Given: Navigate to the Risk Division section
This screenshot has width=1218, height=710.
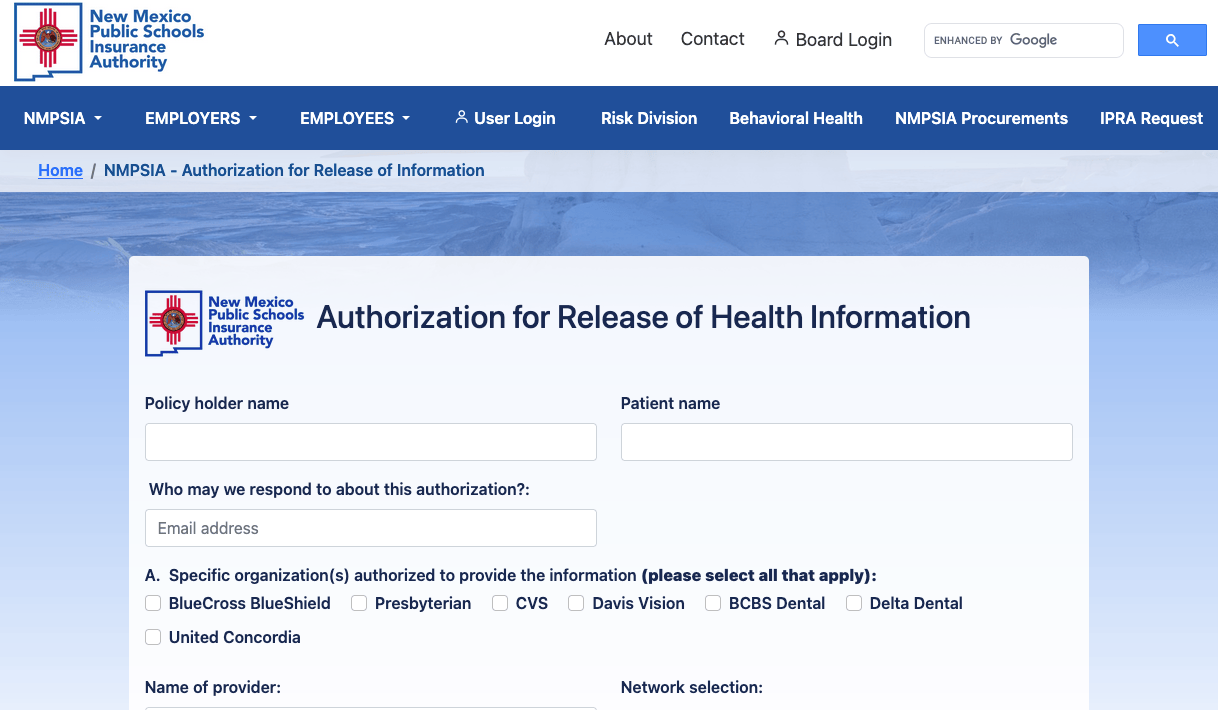Looking at the screenshot, I should pos(648,117).
